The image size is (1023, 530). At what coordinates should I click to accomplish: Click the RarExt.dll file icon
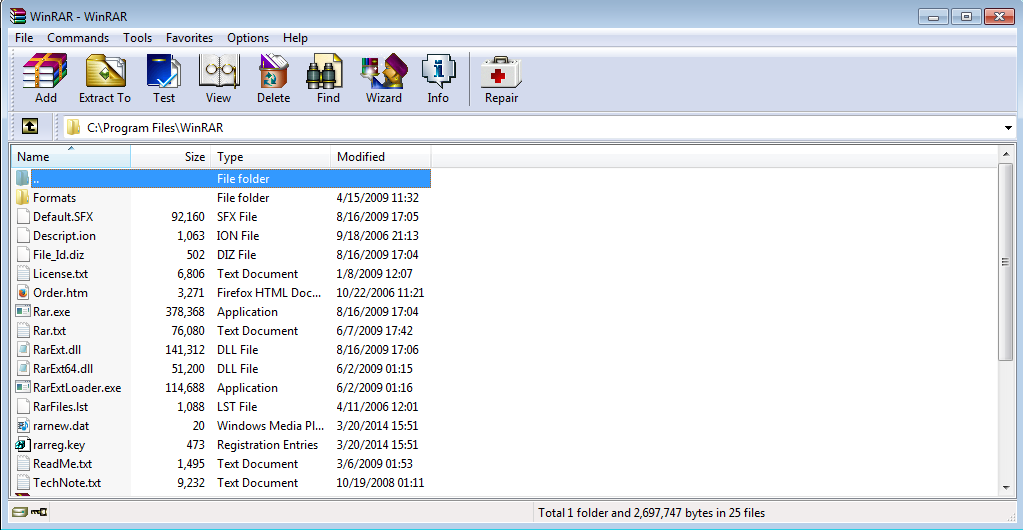pyautogui.click(x=23, y=349)
